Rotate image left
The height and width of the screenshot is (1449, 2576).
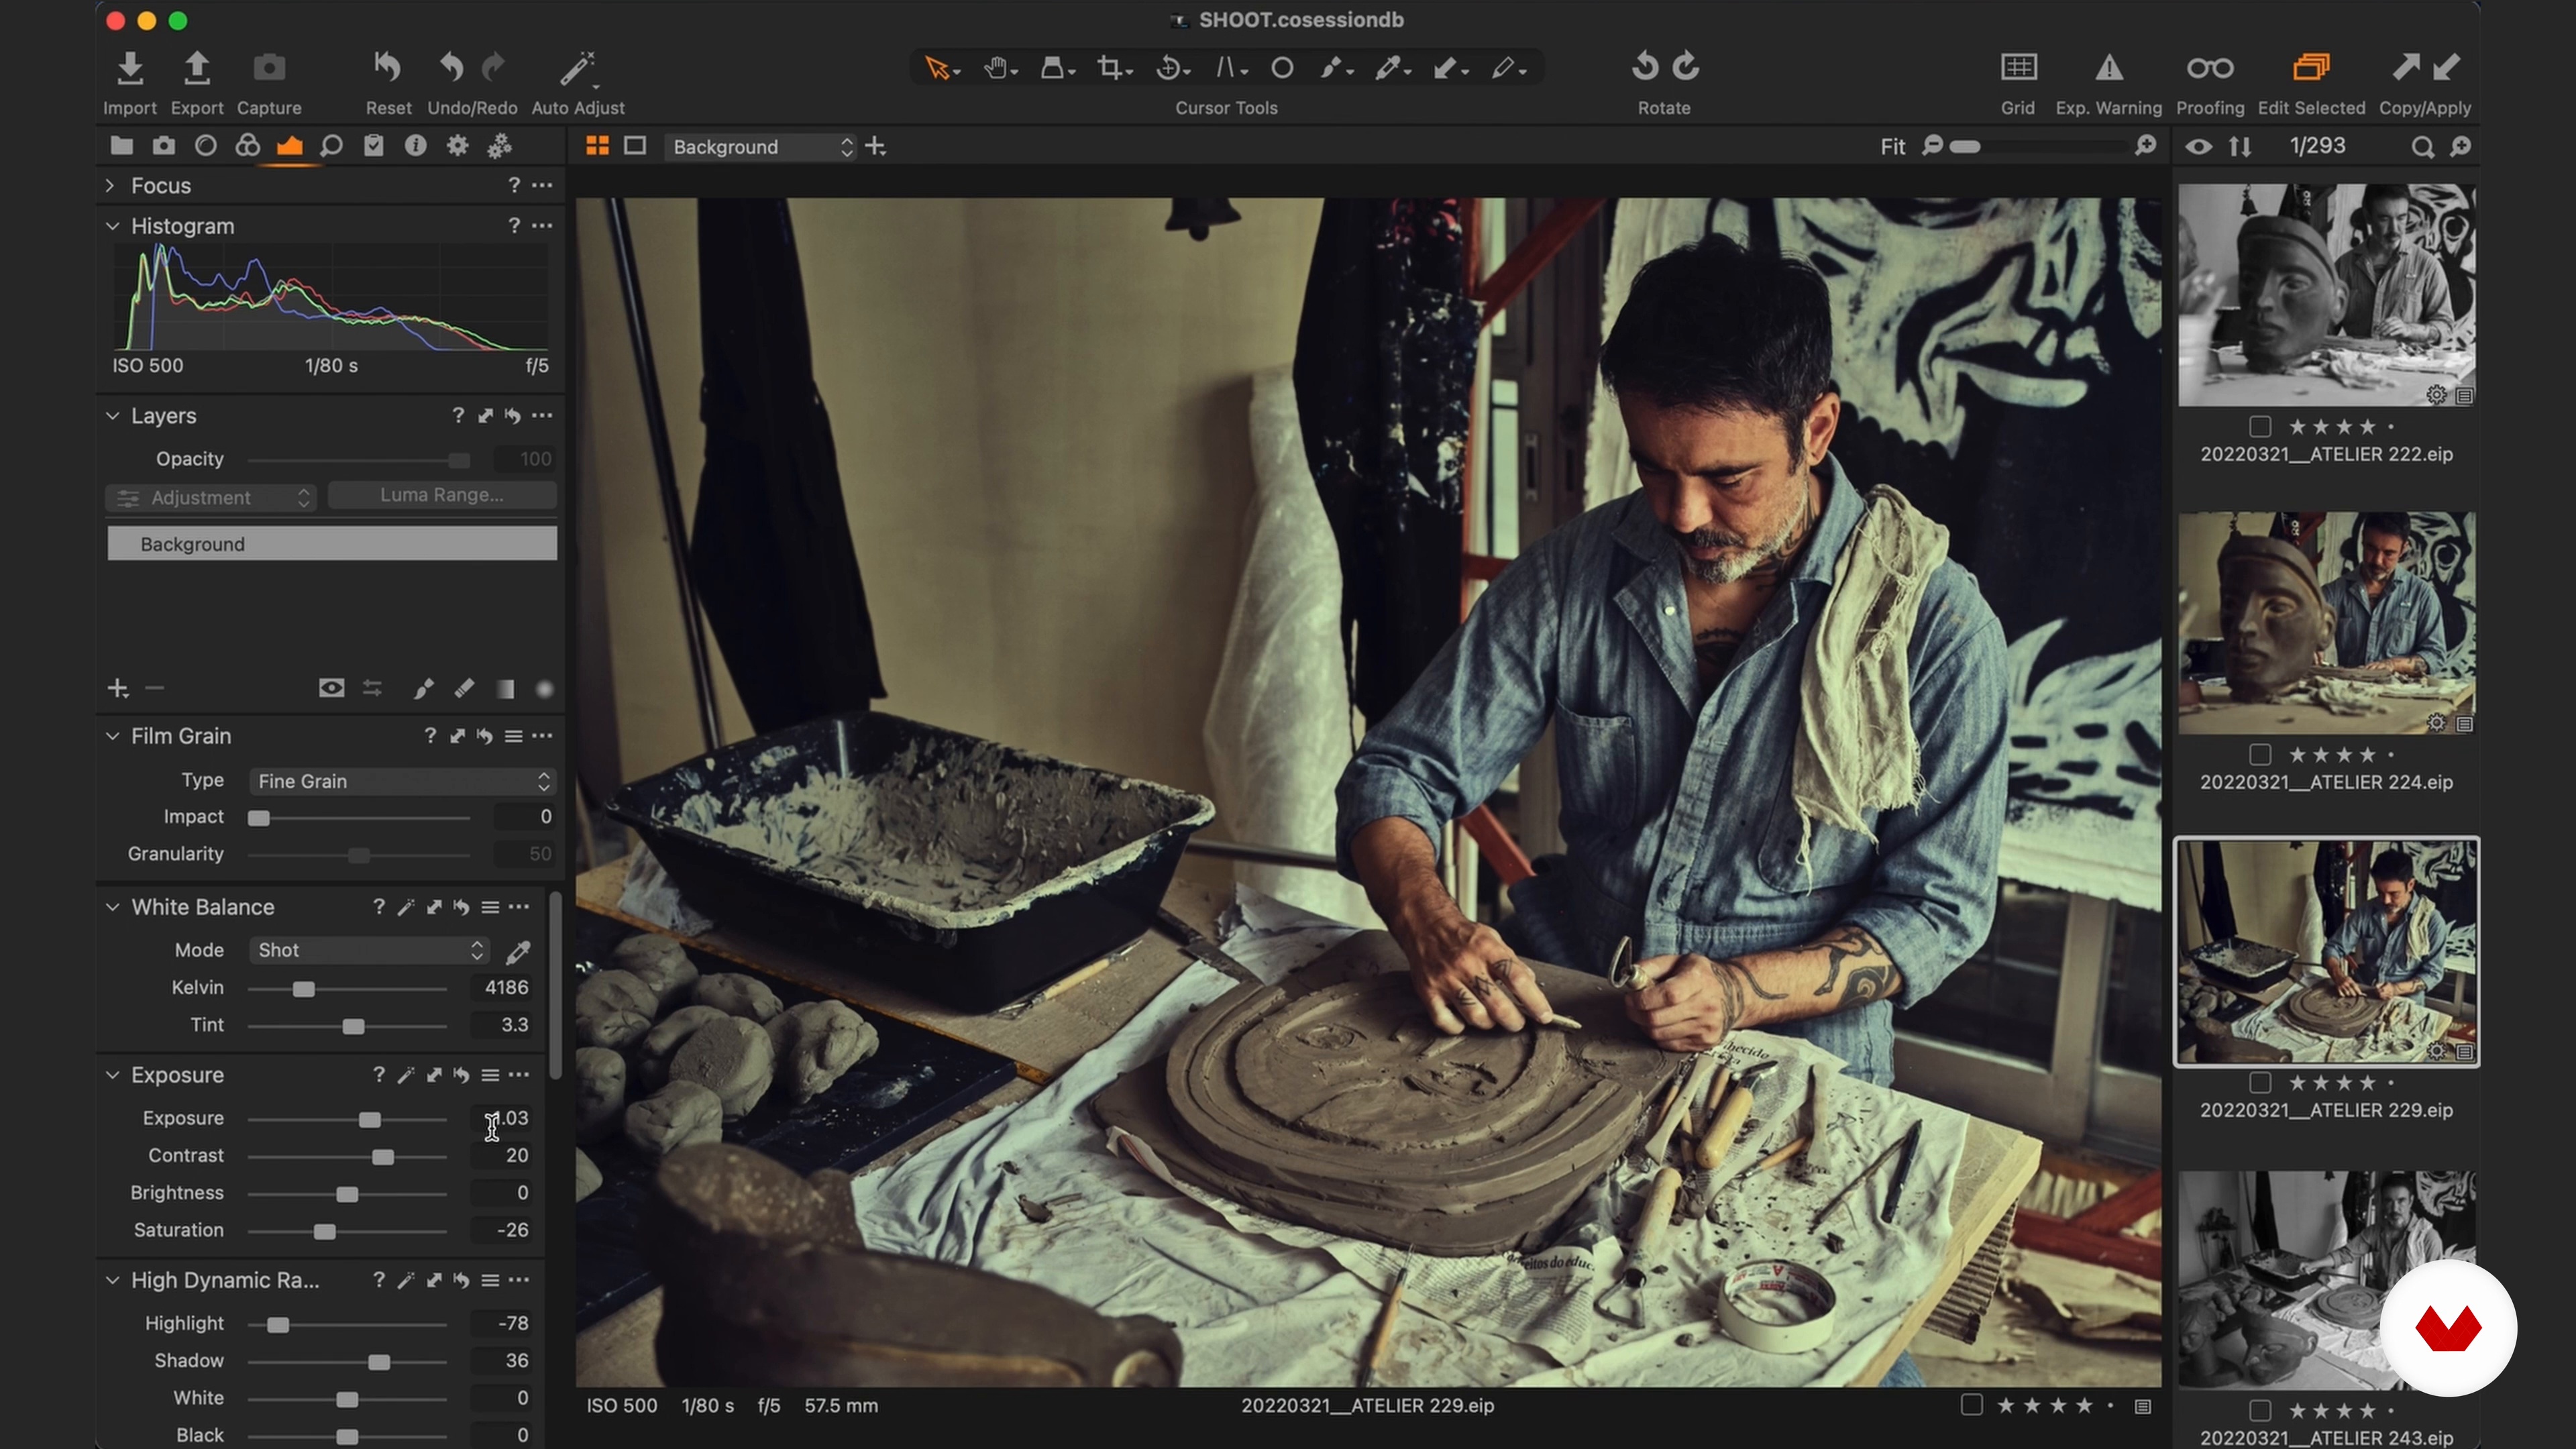click(x=1645, y=67)
